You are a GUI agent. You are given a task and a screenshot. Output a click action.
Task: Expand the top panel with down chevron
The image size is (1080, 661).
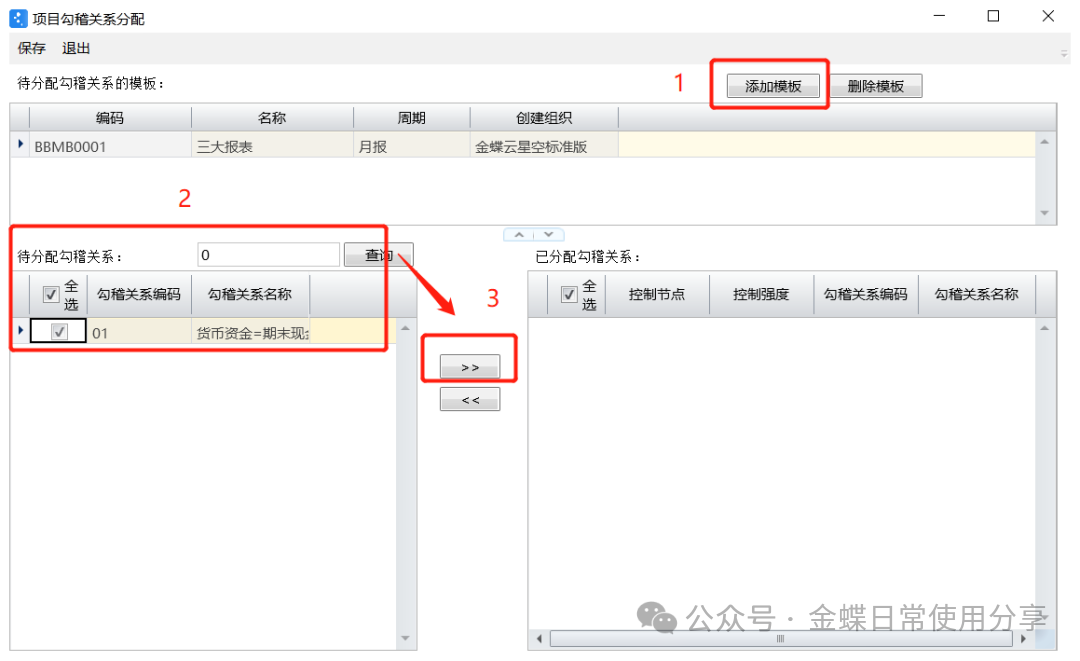click(547, 235)
